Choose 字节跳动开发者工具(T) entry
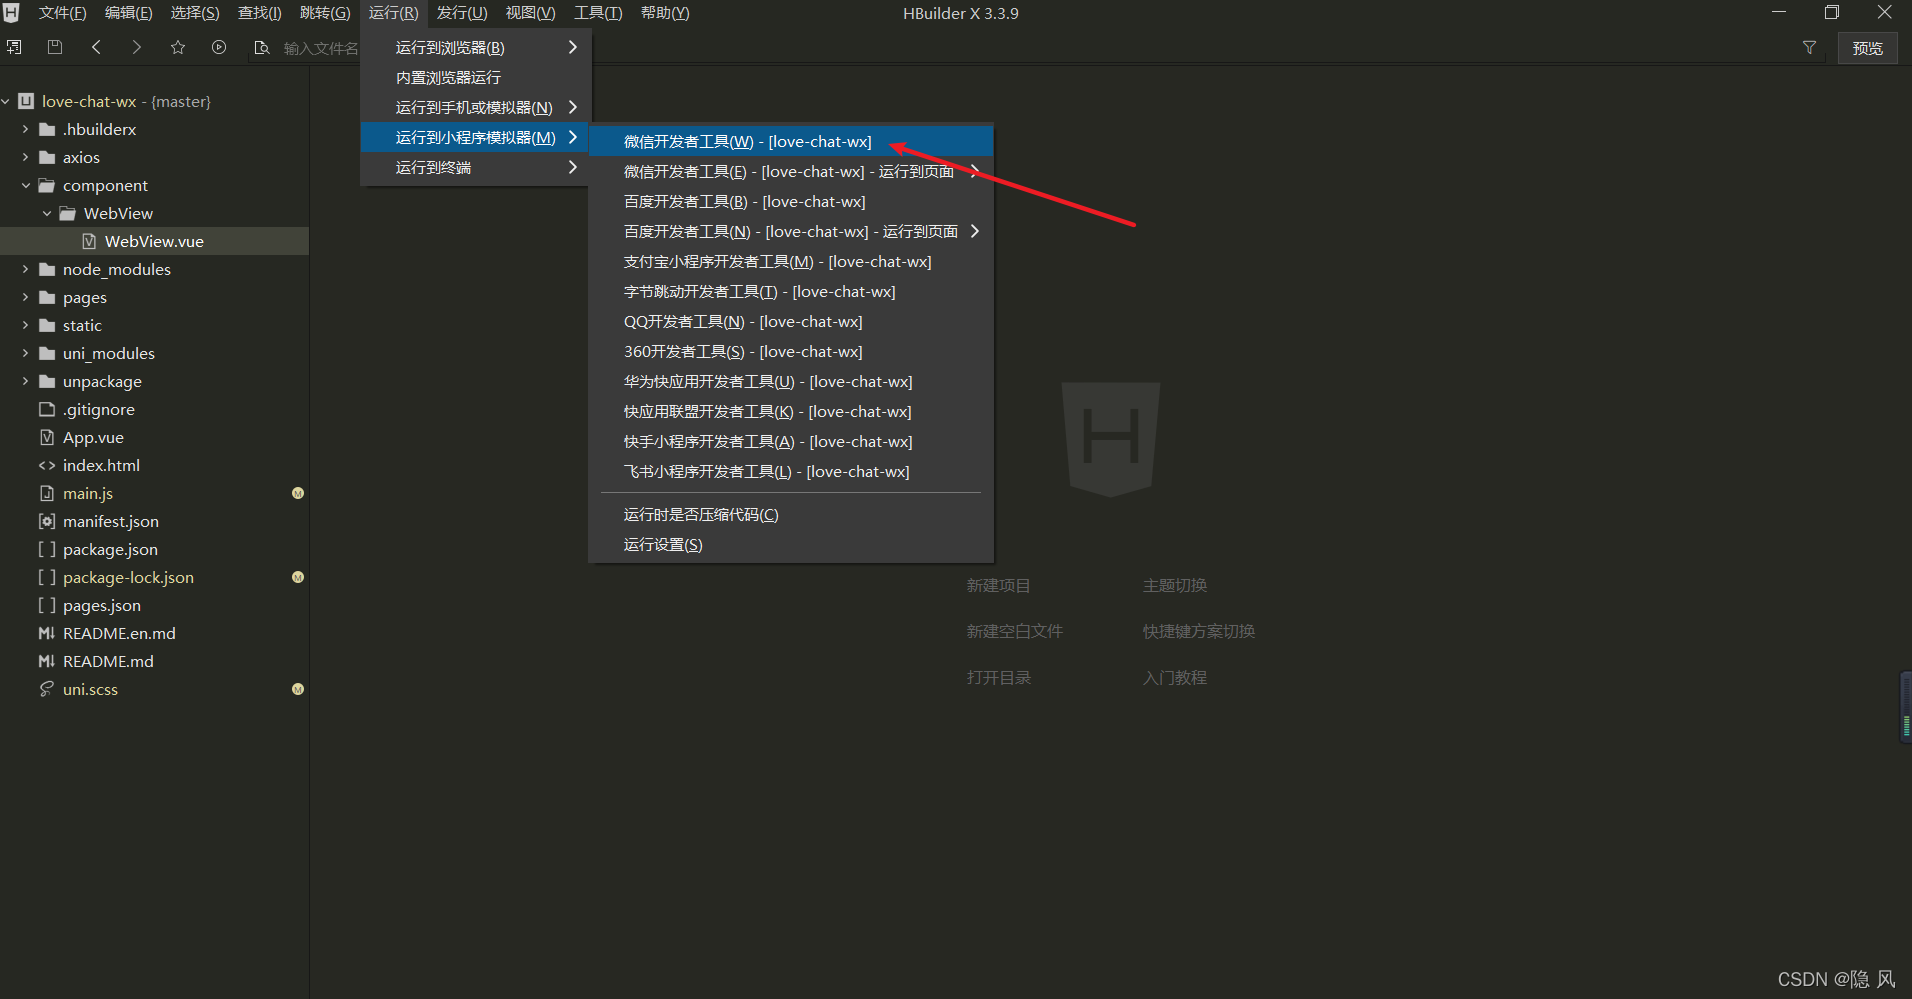Viewport: 1912px width, 999px height. tap(791, 291)
